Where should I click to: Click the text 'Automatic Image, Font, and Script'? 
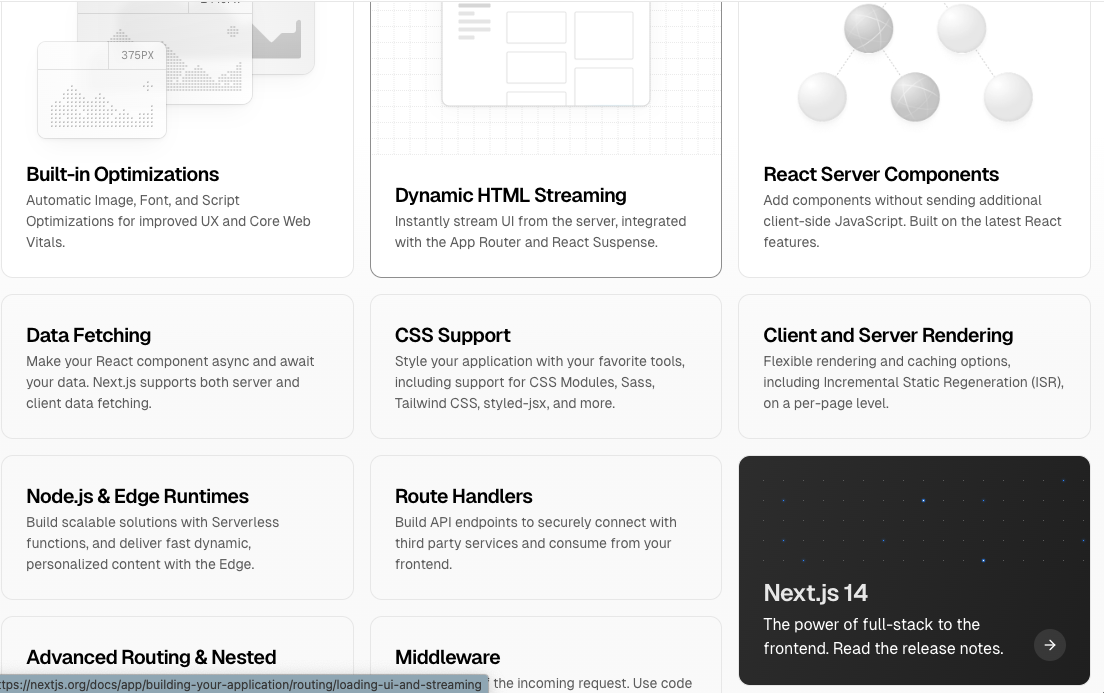click(132, 200)
